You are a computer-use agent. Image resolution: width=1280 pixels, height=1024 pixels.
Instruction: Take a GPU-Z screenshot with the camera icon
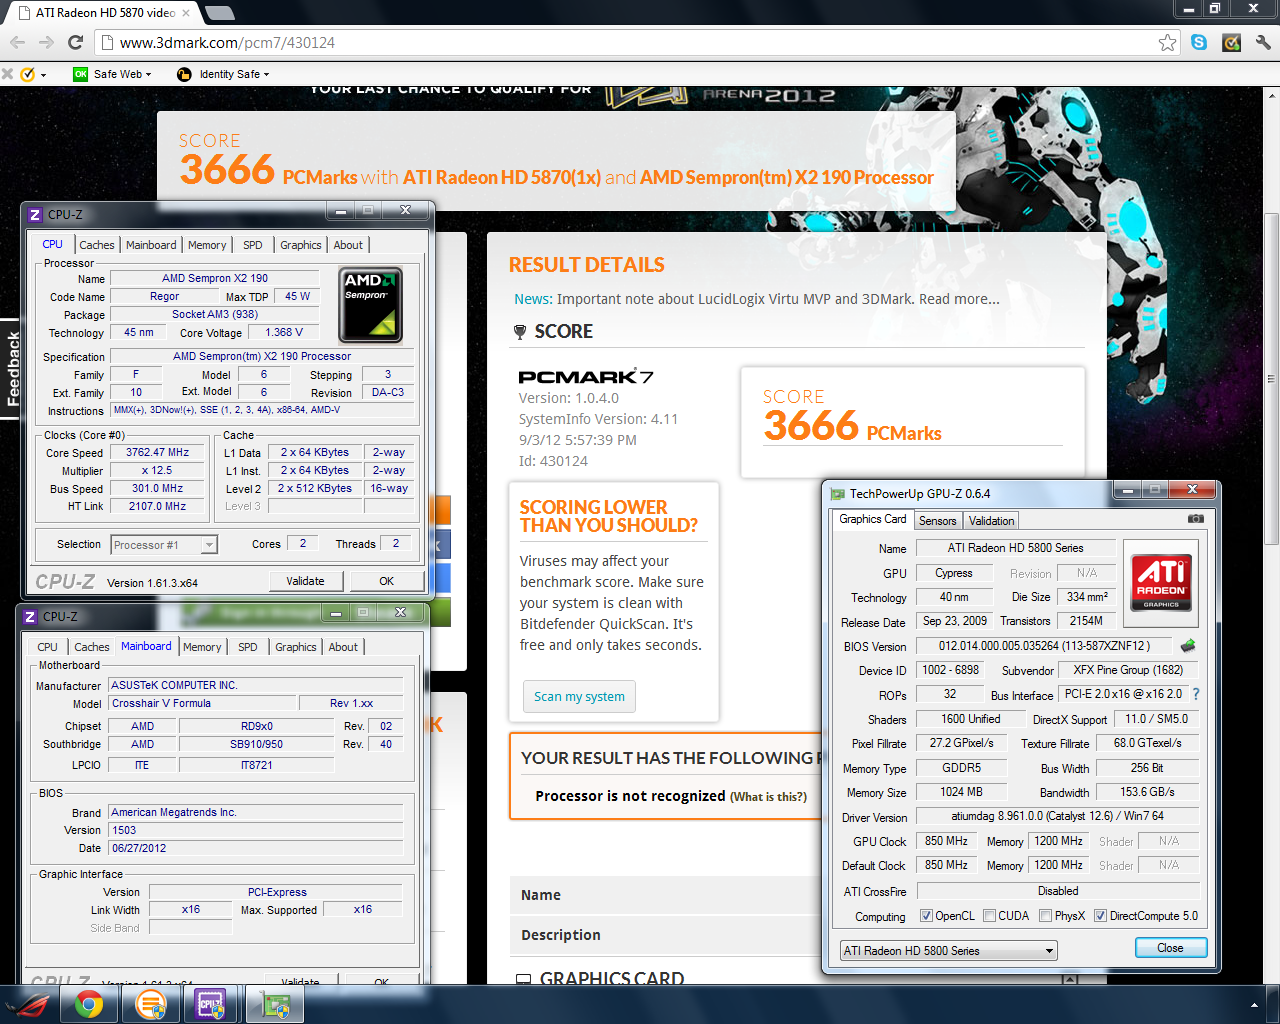(x=1195, y=519)
